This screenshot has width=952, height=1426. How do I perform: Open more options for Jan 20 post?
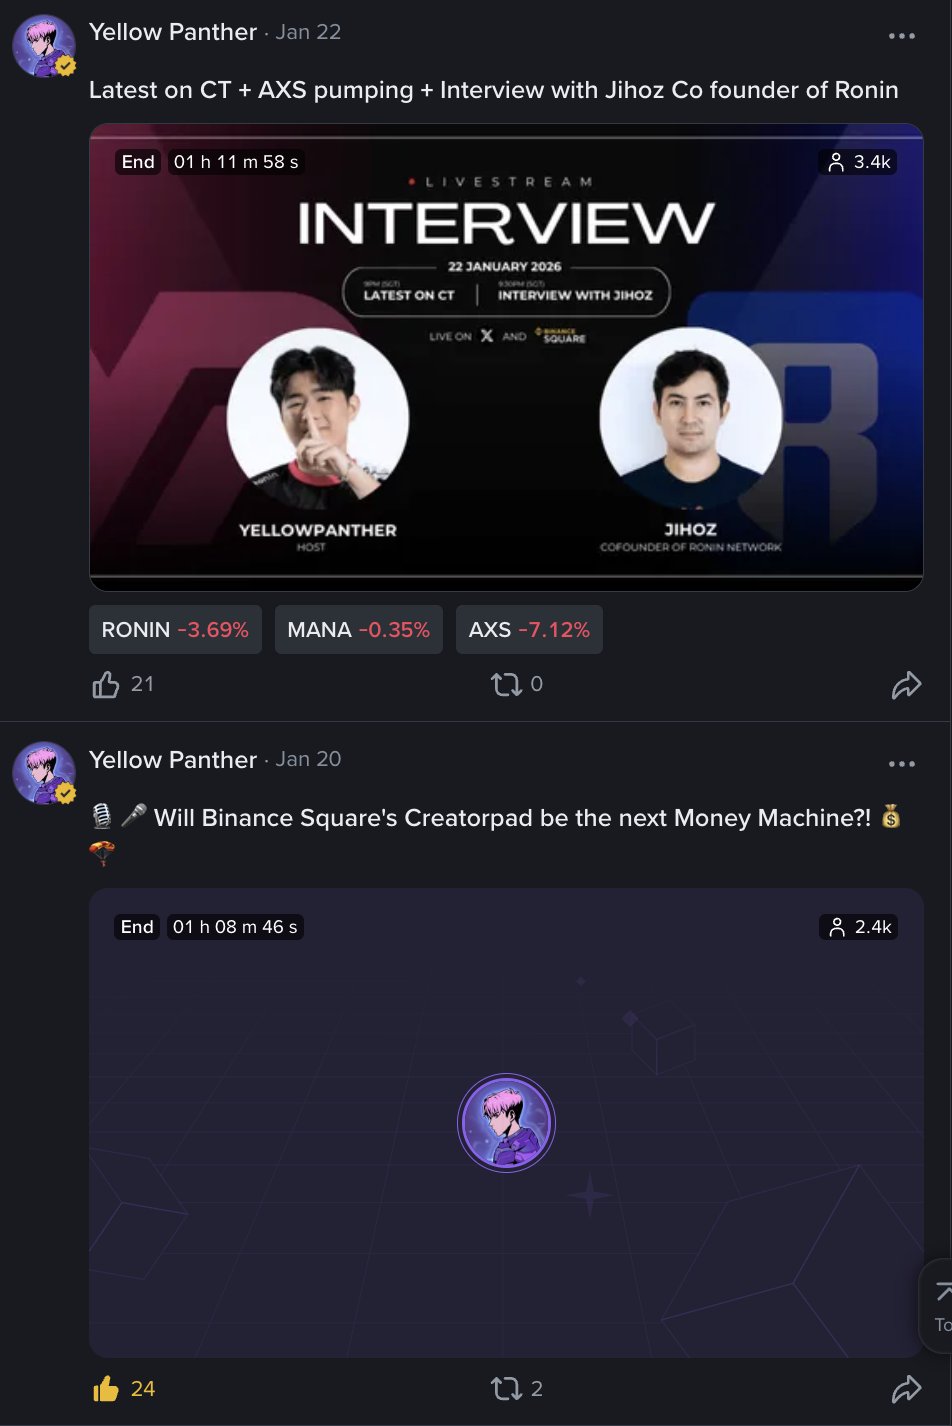tap(902, 764)
